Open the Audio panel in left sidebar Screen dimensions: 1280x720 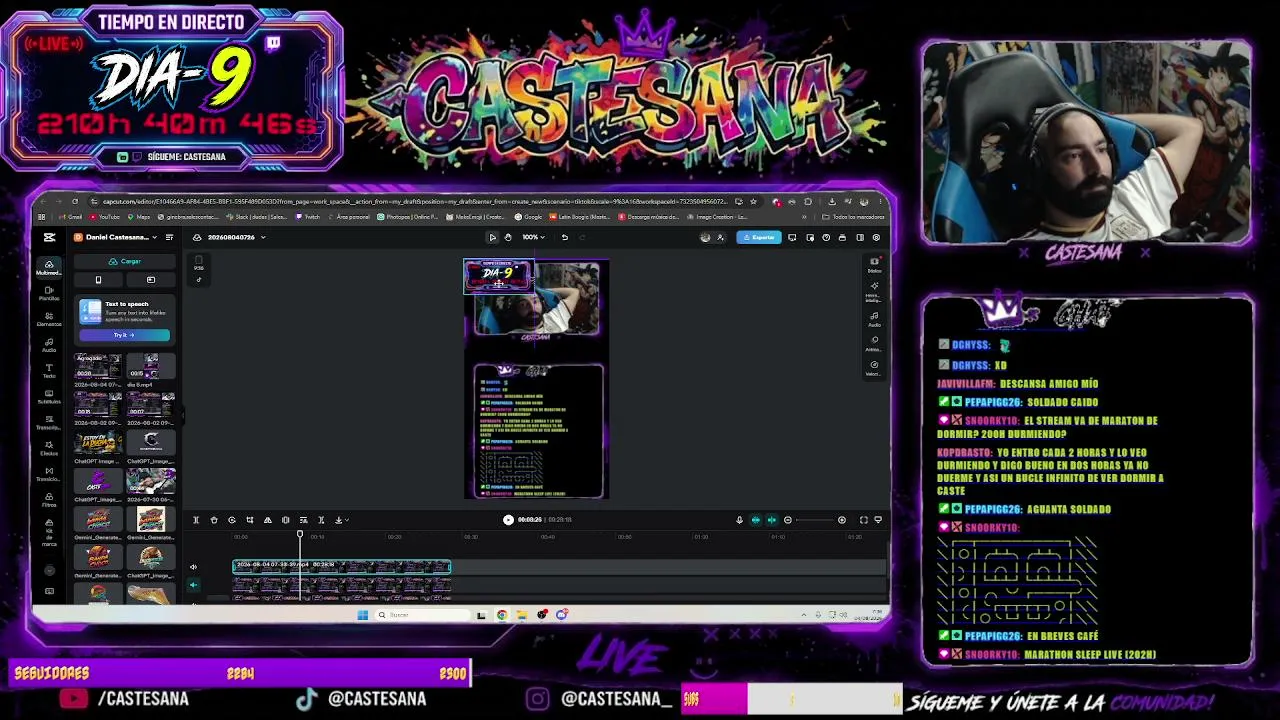pyautogui.click(x=48, y=345)
